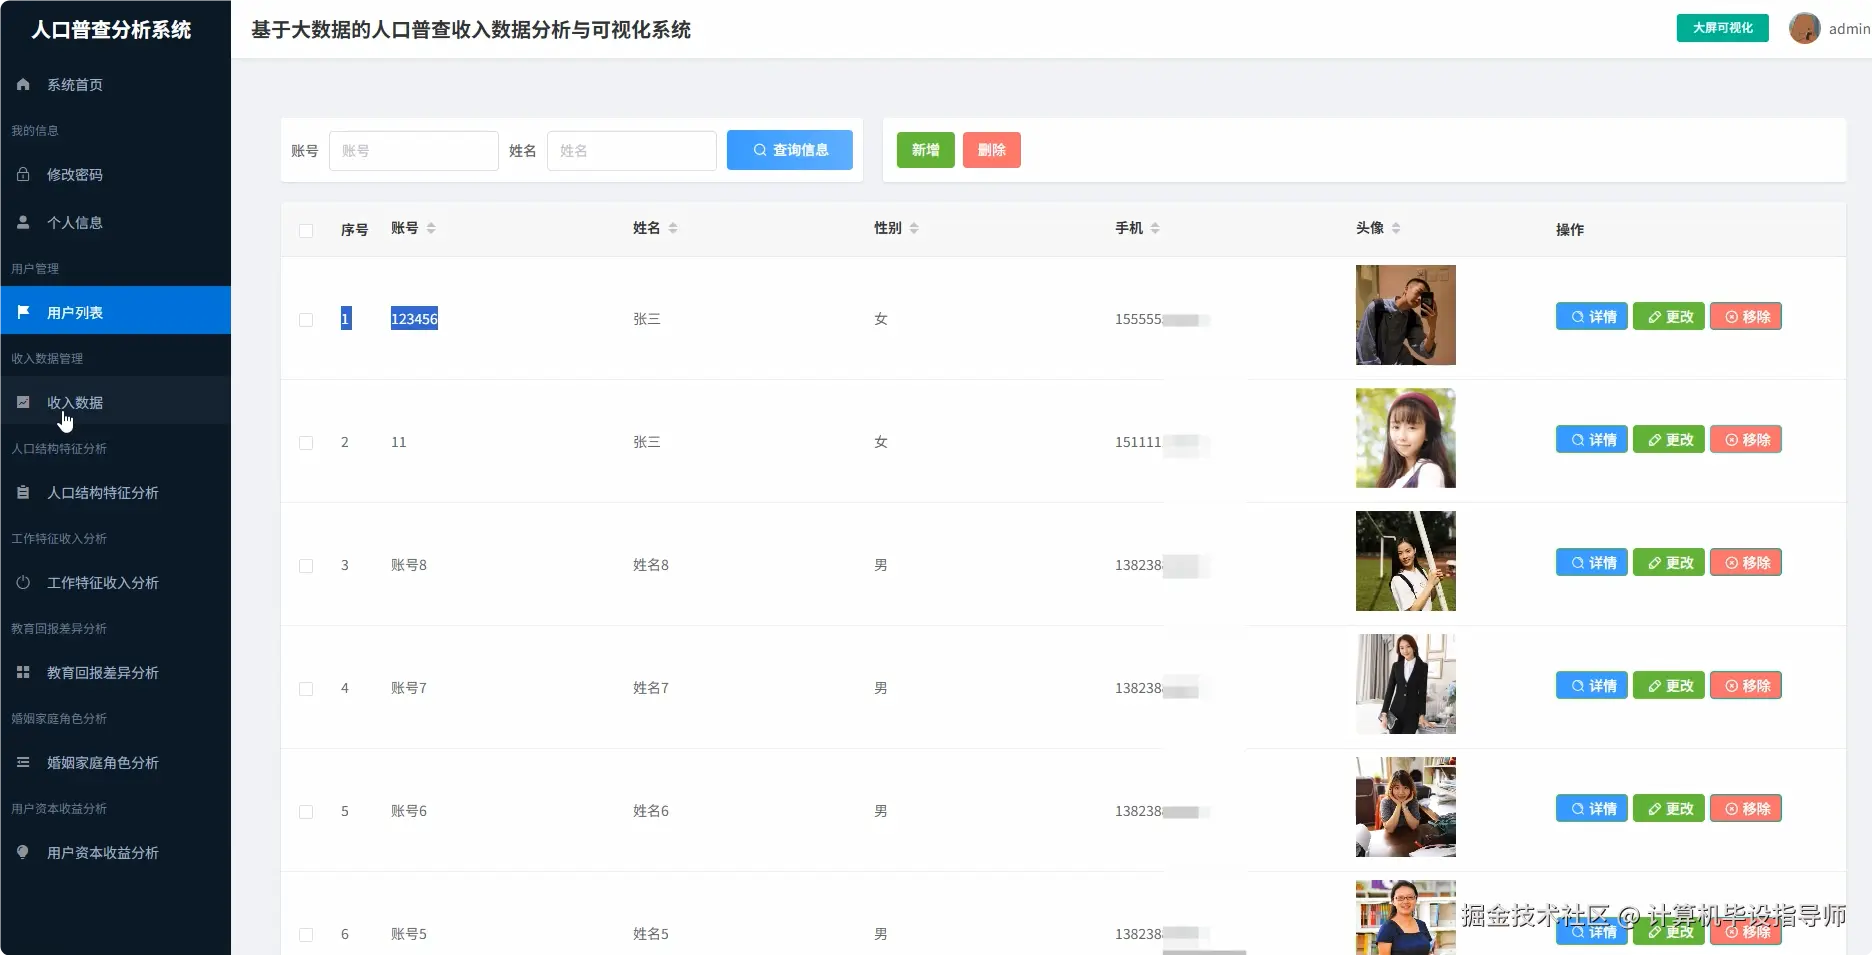Click 移除 for account 11
This screenshot has width=1872, height=955.
coord(1746,440)
